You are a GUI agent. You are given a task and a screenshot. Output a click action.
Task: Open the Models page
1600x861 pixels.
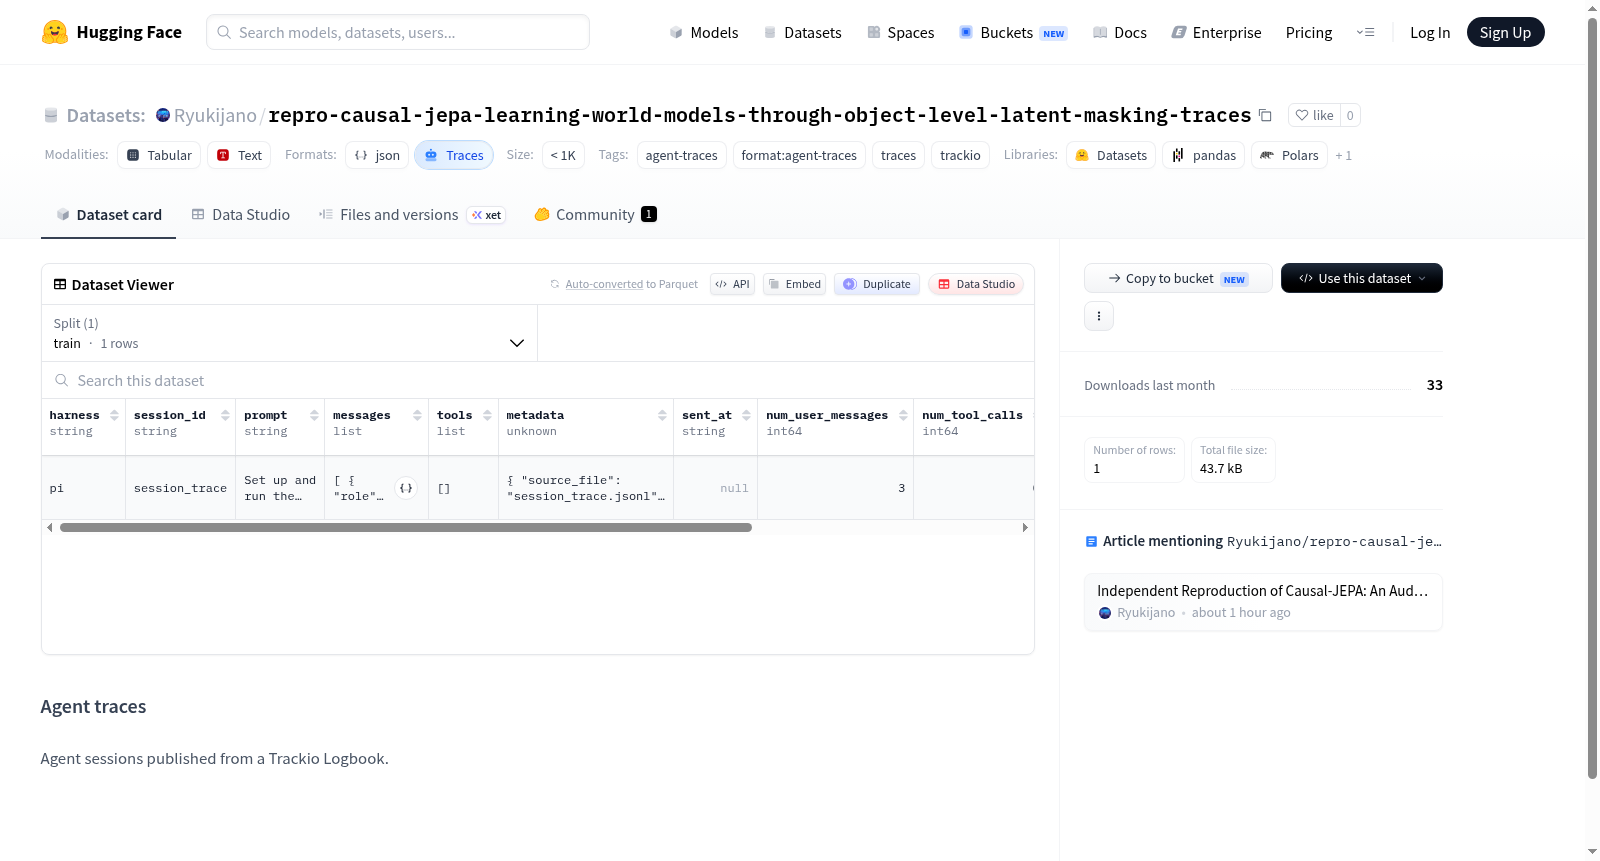pos(703,32)
